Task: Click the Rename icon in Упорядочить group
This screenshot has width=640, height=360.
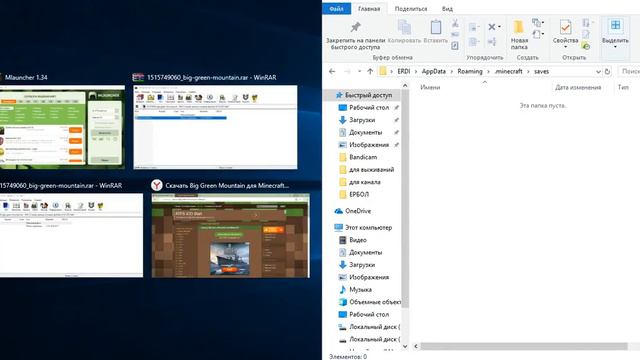Action: [492, 42]
